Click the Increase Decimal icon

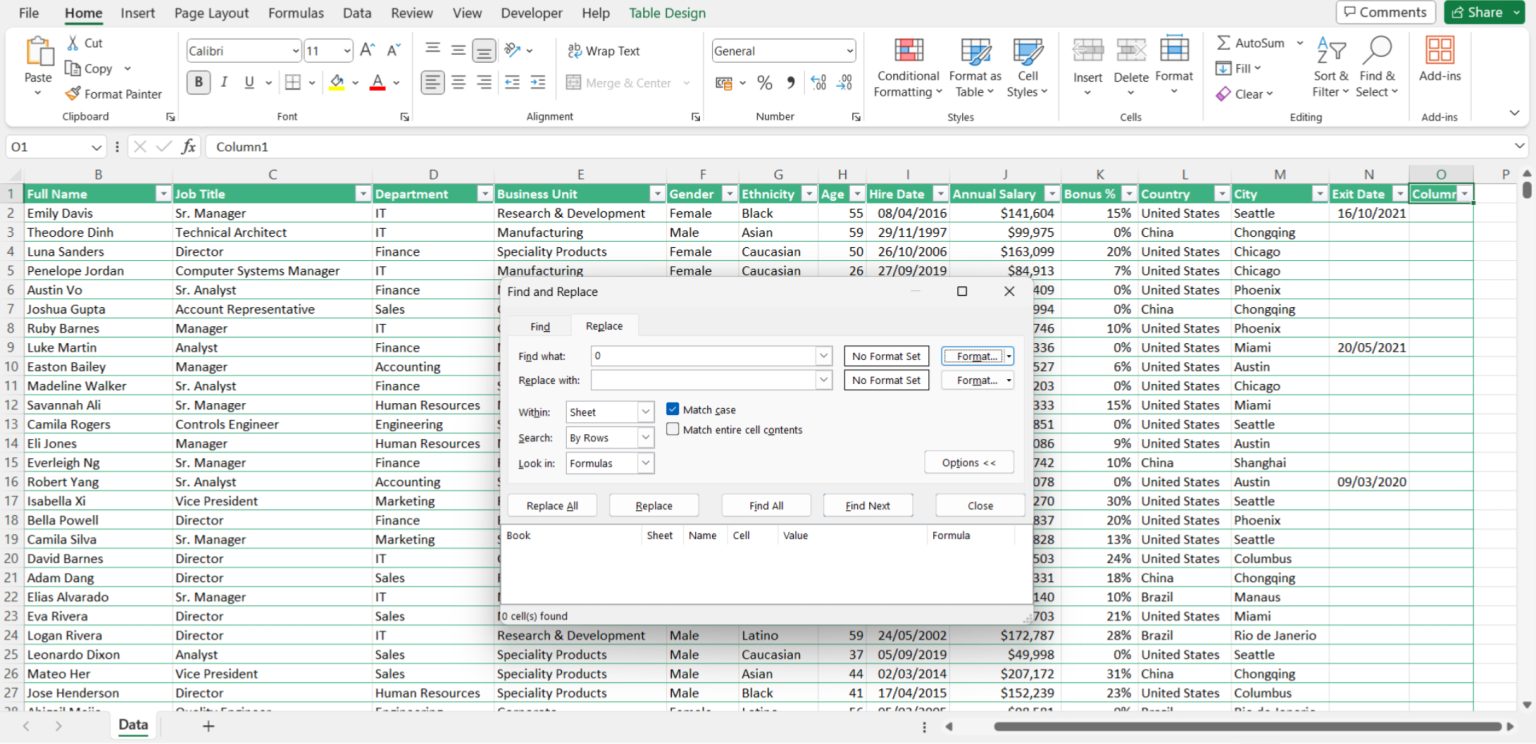pyautogui.click(x=818, y=84)
